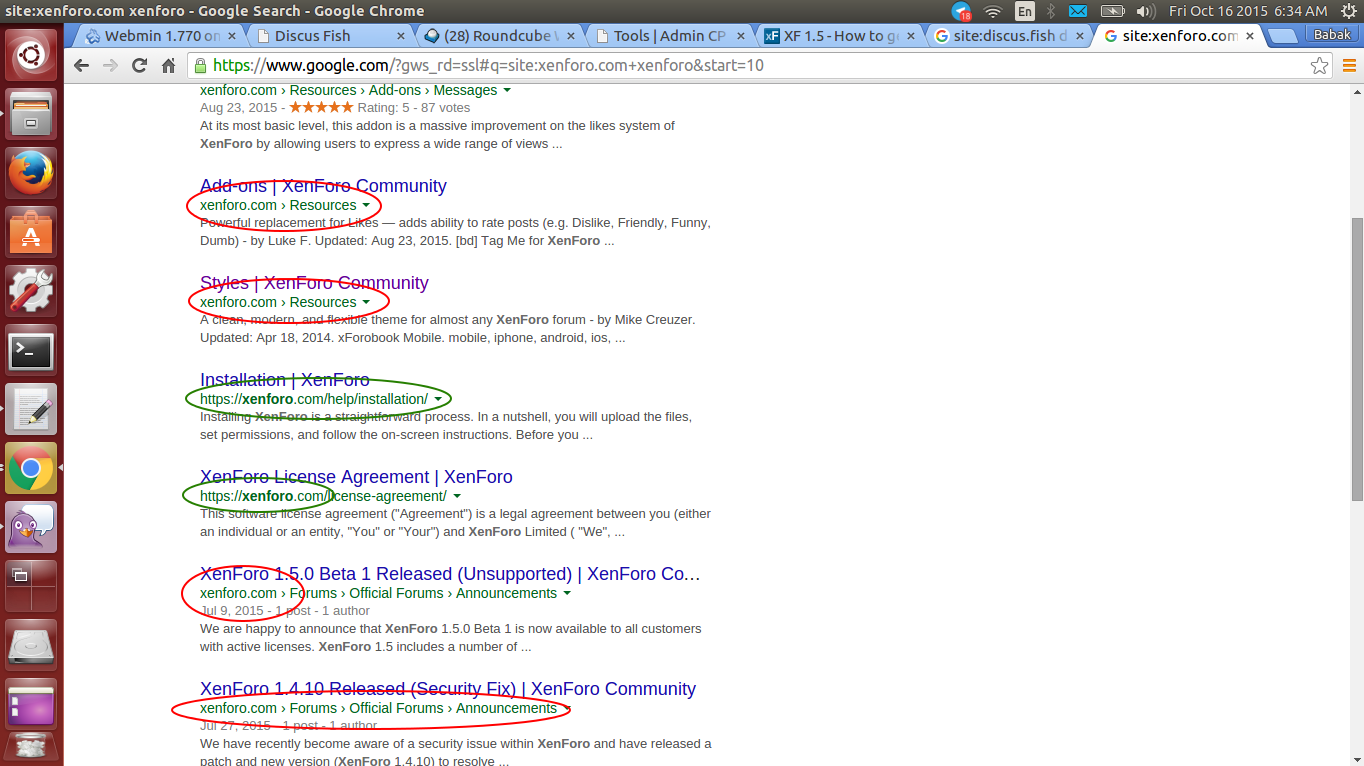Bookmark this page with the star icon
The image size is (1364, 766).
pyautogui.click(x=1319, y=66)
